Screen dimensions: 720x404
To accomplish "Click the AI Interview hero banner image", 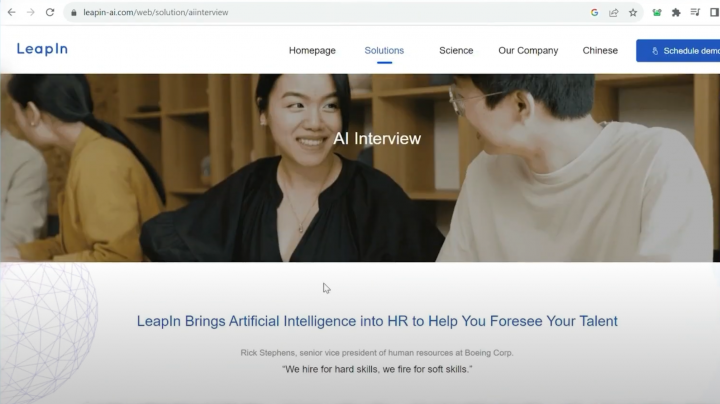I will point(360,168).
